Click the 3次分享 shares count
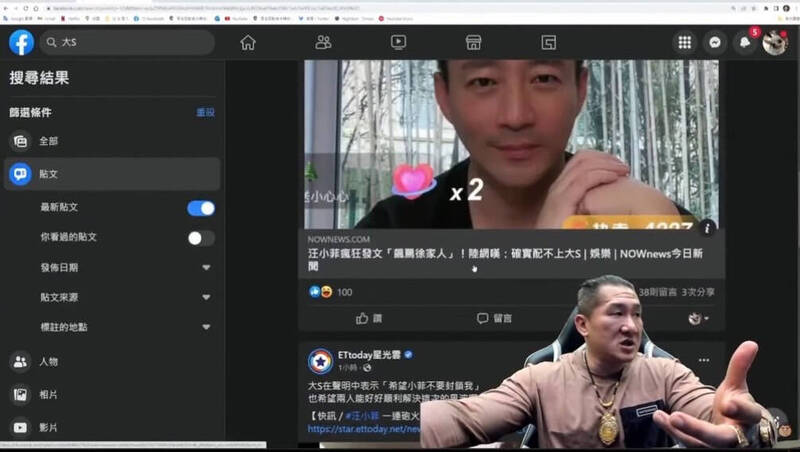The image size is (800, 452). (x=698, y=292)
